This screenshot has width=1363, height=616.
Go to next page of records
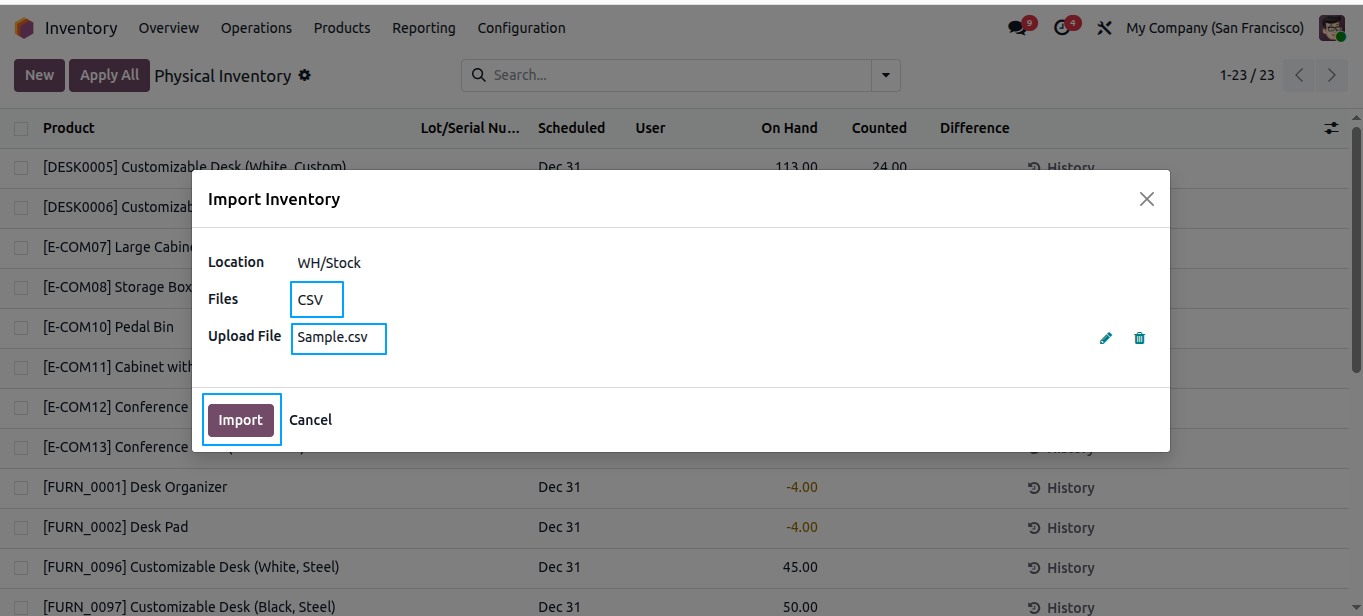(1331, 75)
